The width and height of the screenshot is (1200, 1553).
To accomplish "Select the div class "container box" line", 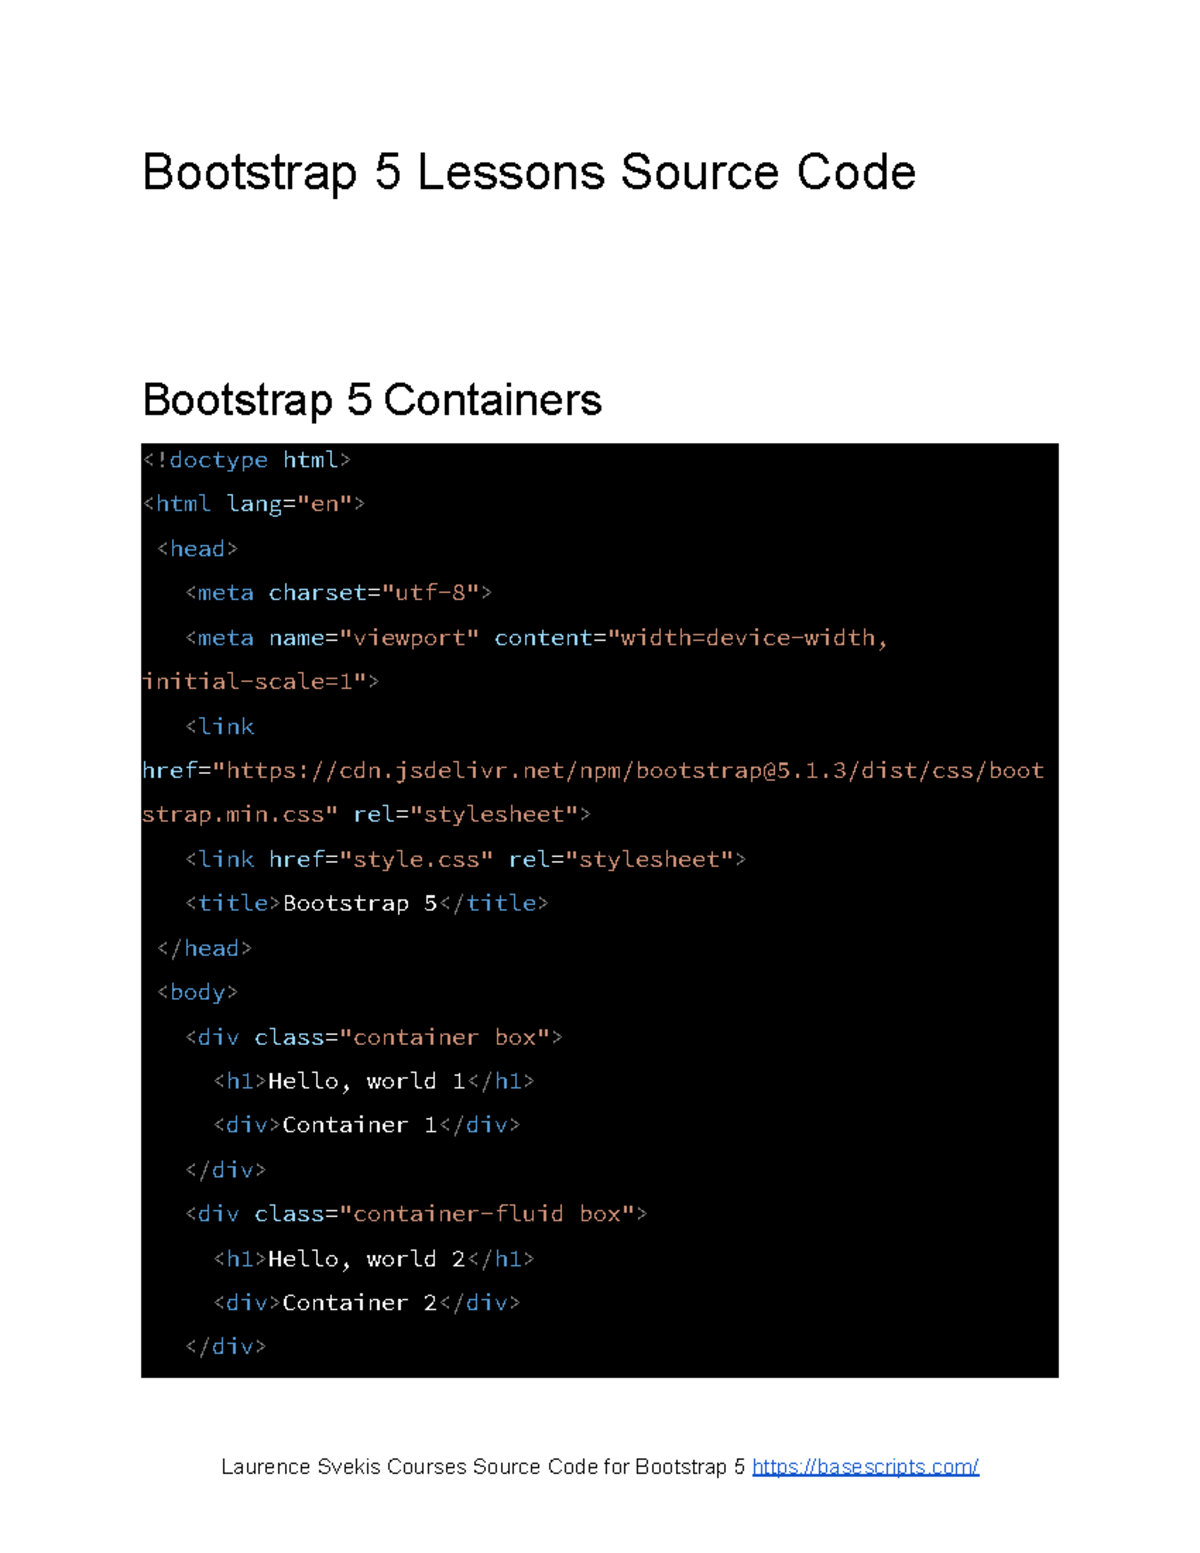I will click(x=373, y=1037).
